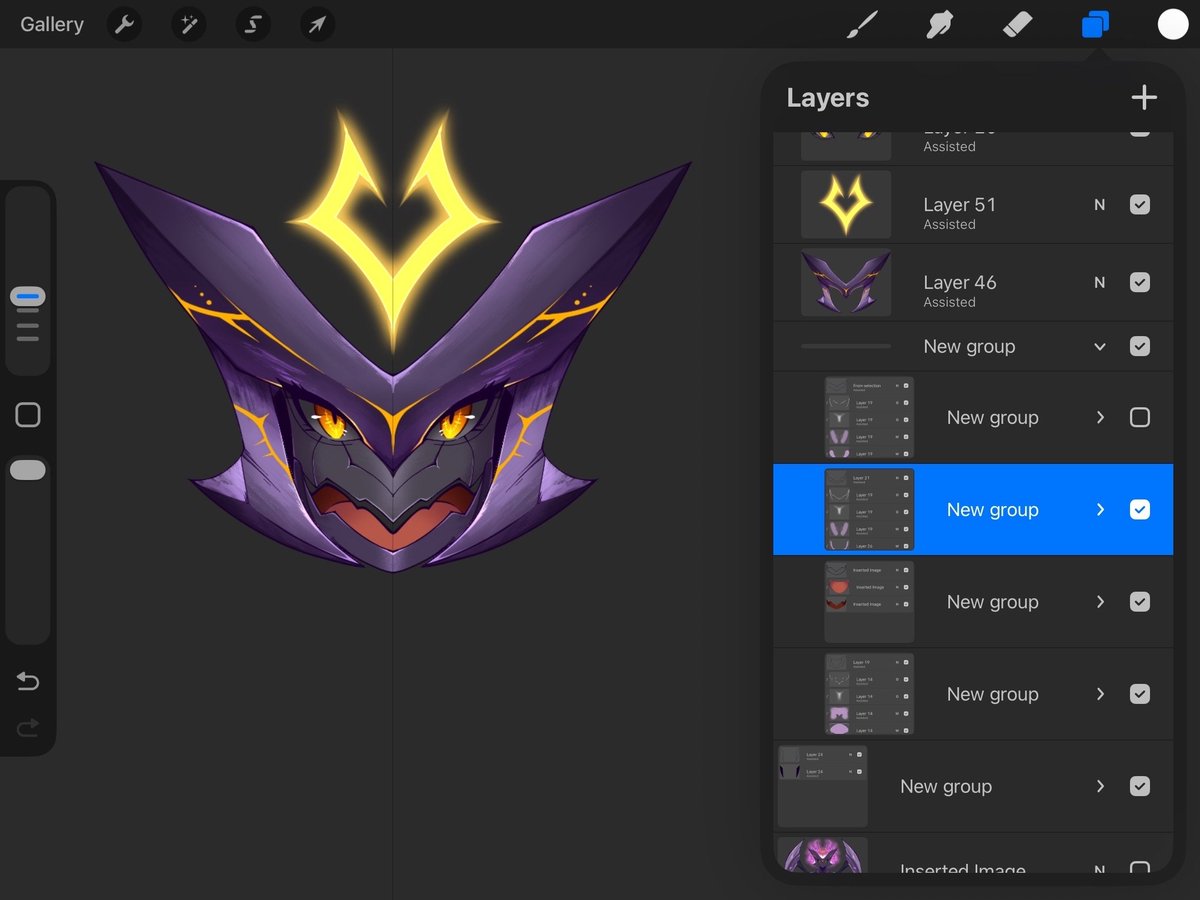Open the white active color circle
The width and height of the screenshot is (1200, 900).
pos(1173,24)
